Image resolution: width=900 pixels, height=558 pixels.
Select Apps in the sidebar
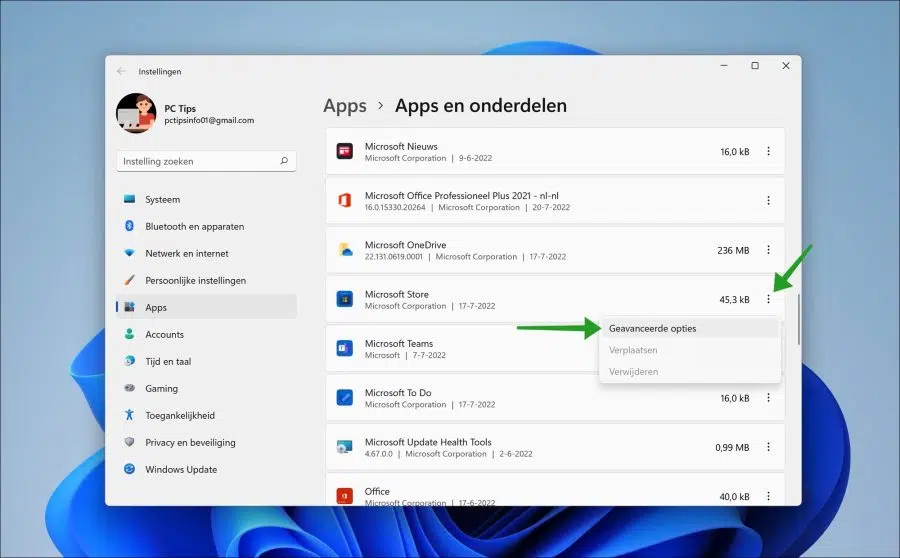click(x=206, y=307)
